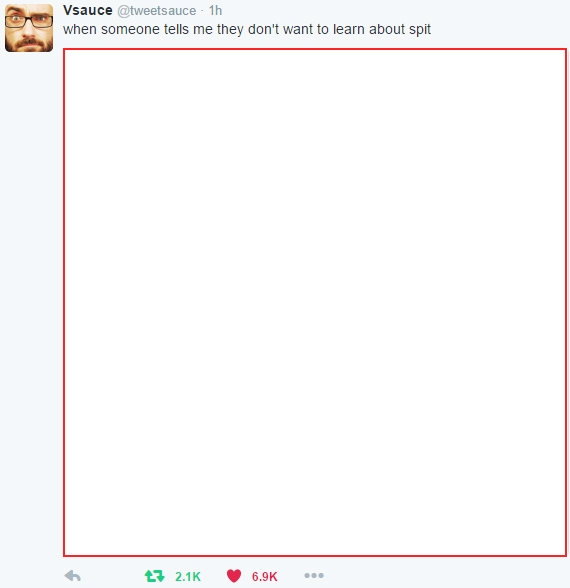Open the three-dot more options menu

click(314, 575)
